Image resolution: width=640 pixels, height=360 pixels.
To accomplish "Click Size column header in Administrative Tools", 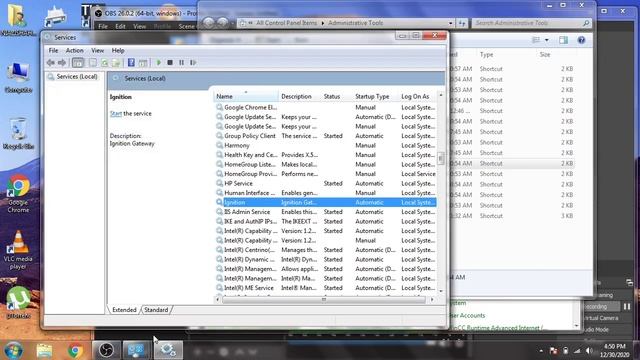I will 545,54.
